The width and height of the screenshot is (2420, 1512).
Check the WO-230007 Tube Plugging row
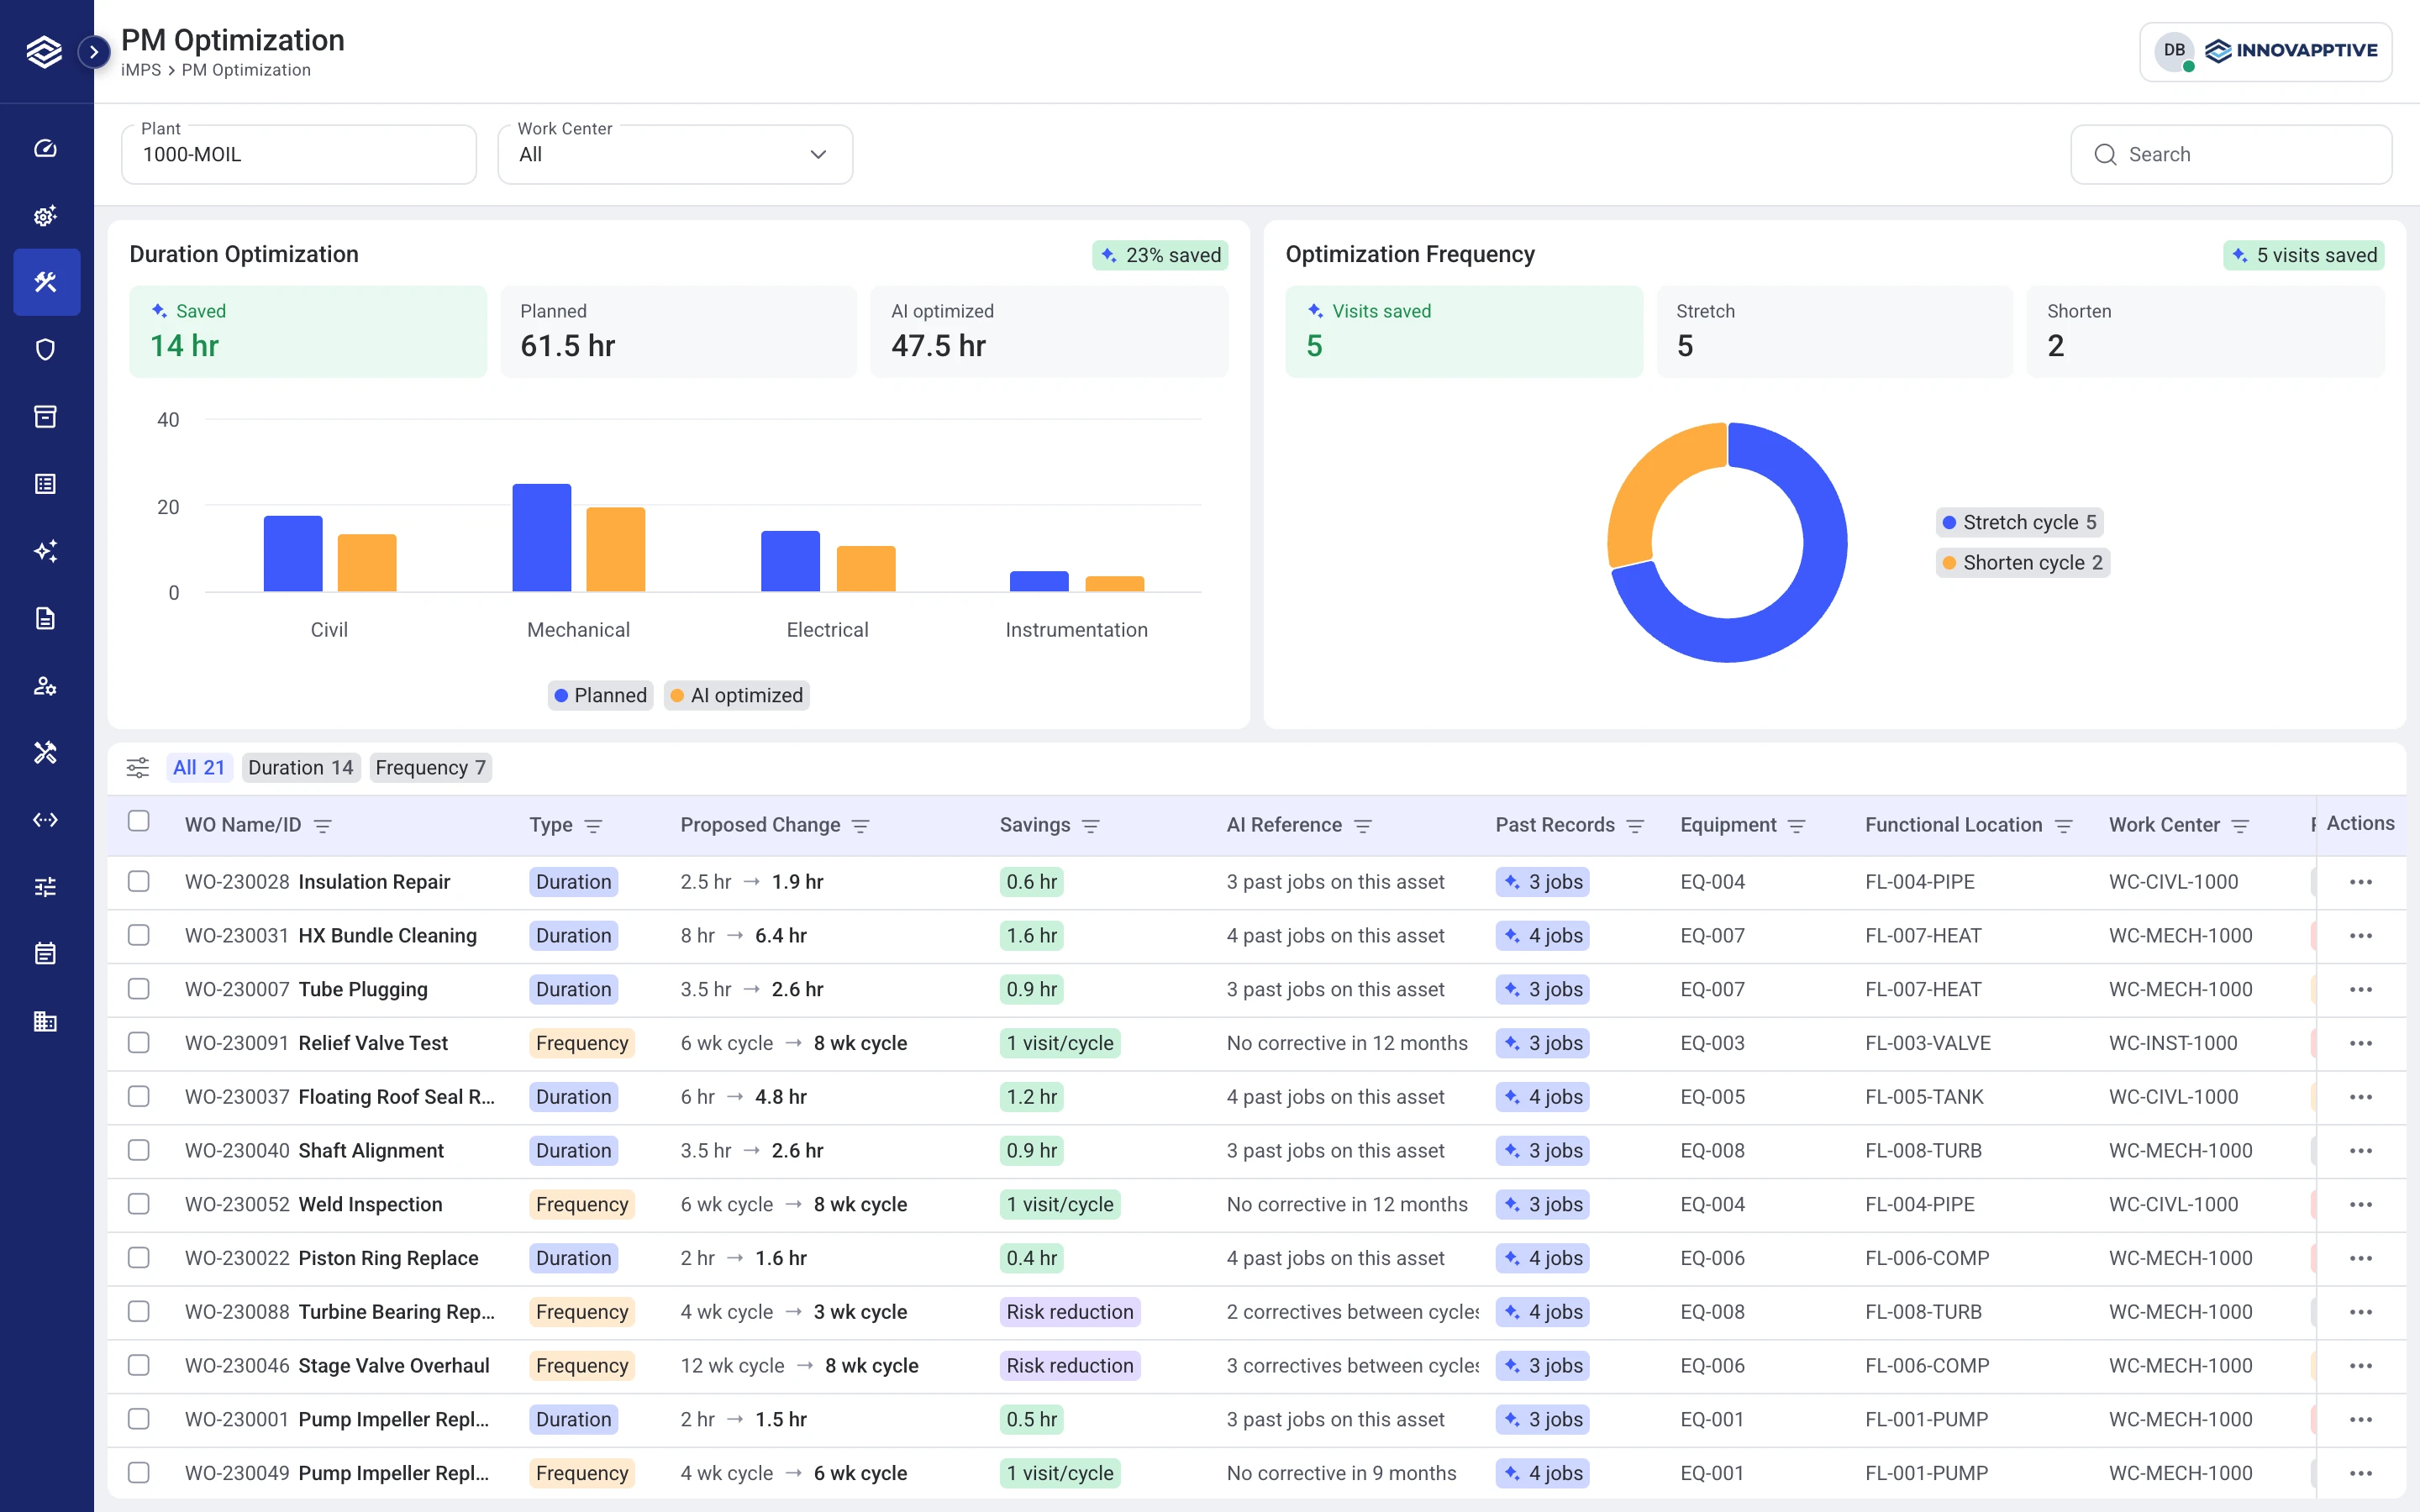(139, 989)
